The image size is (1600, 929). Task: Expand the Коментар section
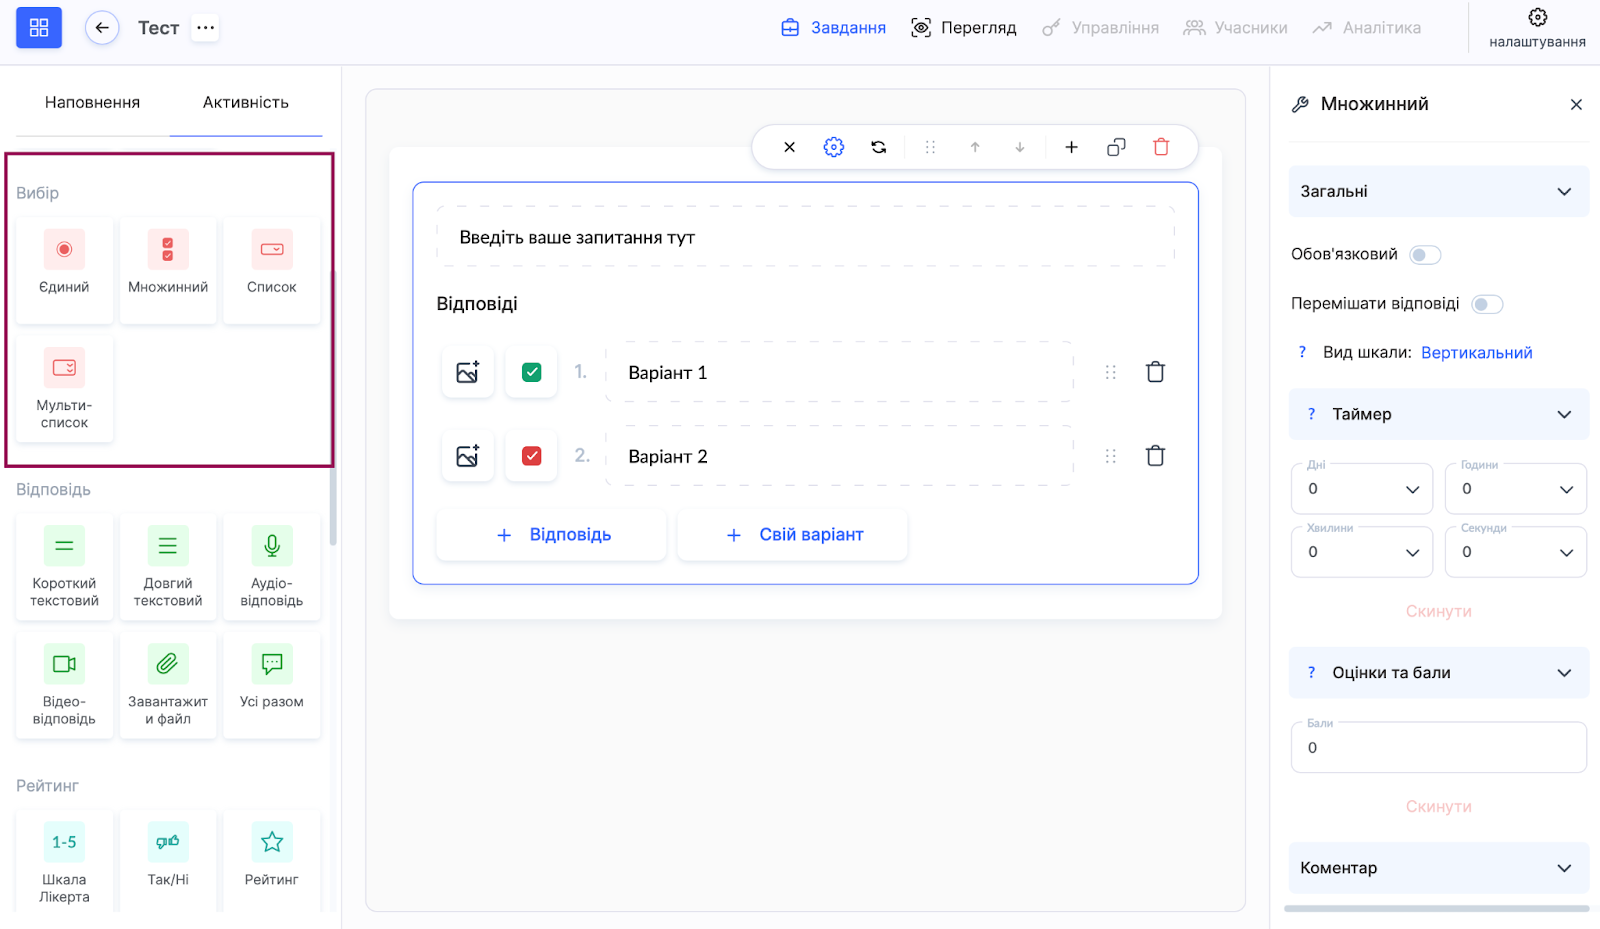click(x=1438, y=868)
